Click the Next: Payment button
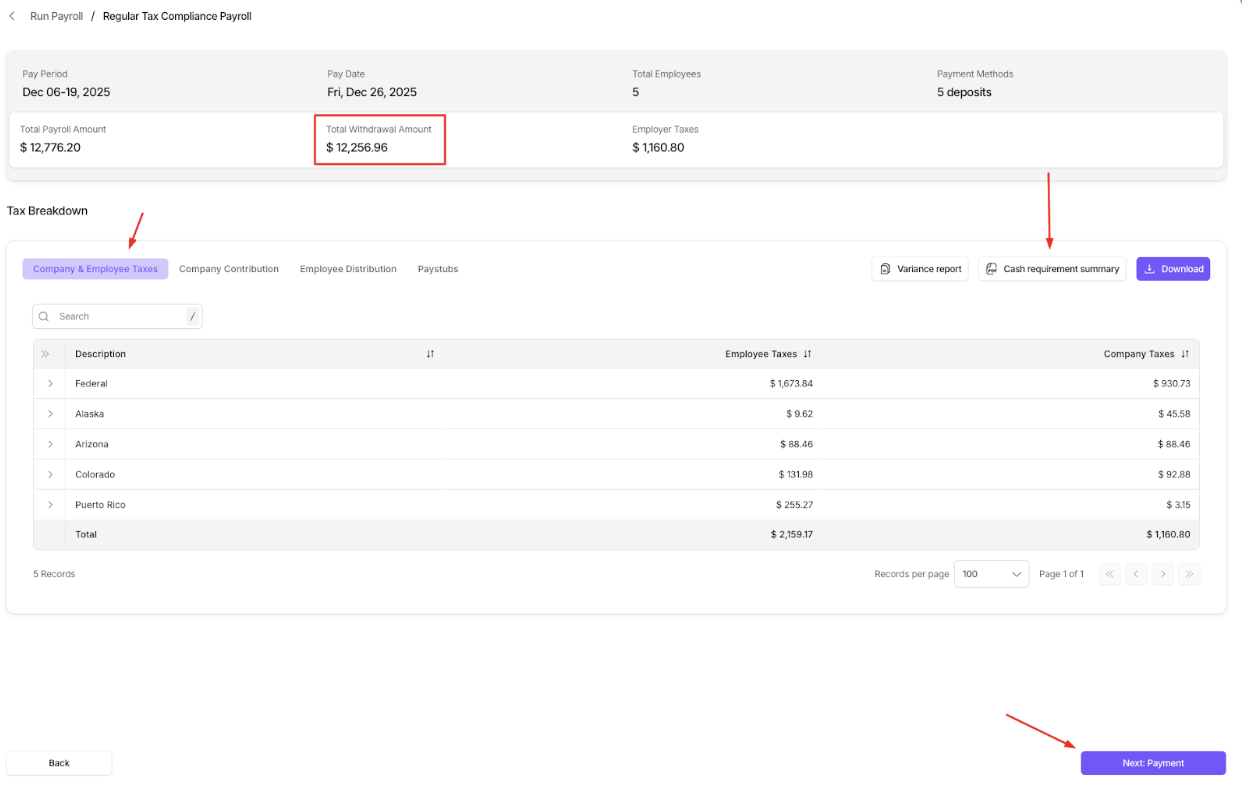1246x810 pixels. 1152,763
